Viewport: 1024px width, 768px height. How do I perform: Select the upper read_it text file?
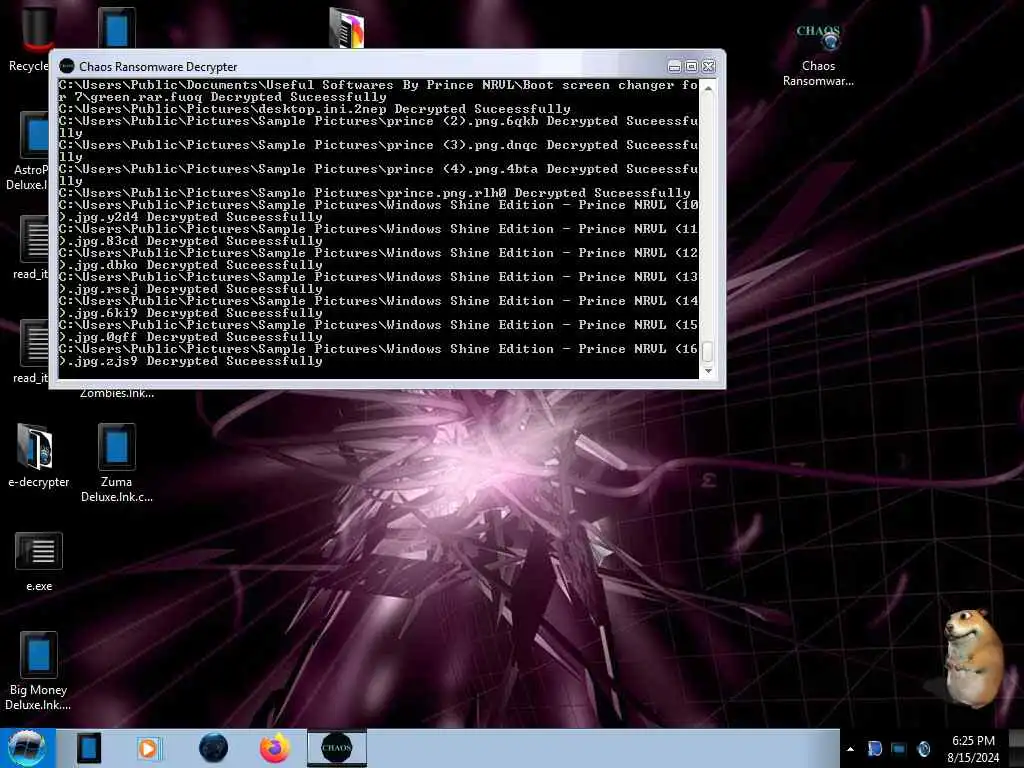pyautogui.click(x=31, y=248)
